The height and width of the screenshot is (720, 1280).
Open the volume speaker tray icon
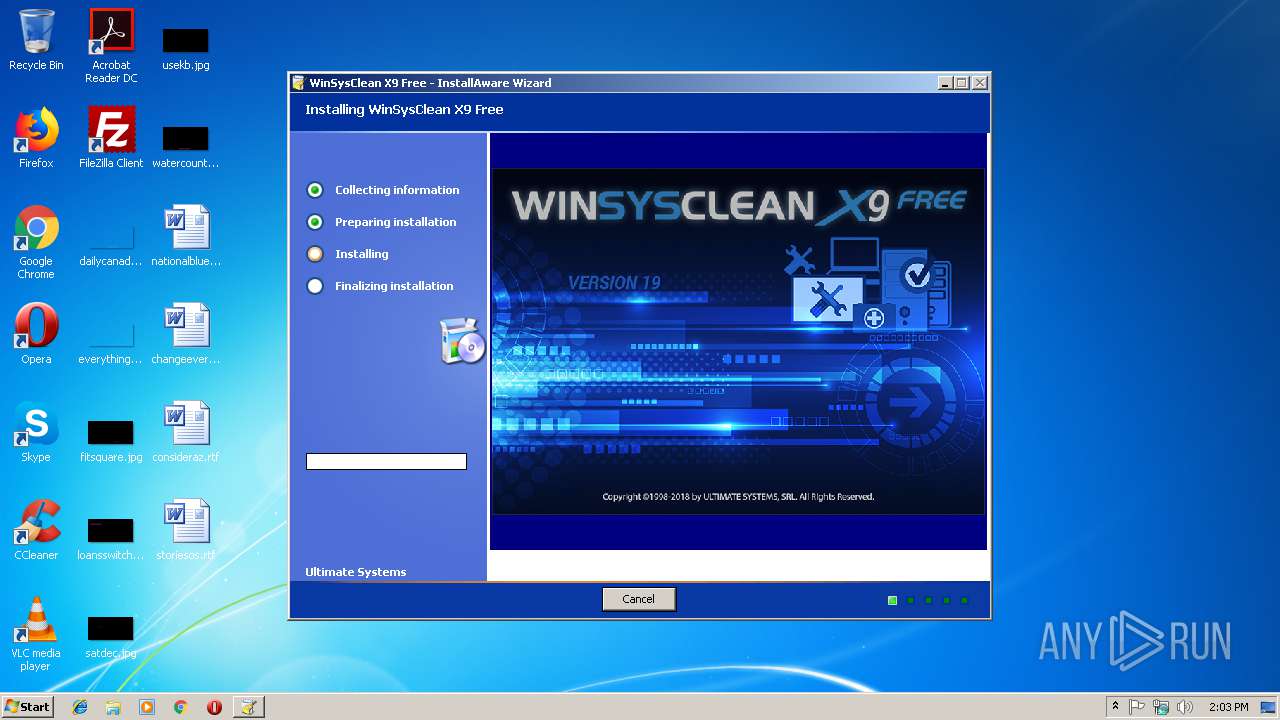pyautogui.click(x=1185, y=707)
